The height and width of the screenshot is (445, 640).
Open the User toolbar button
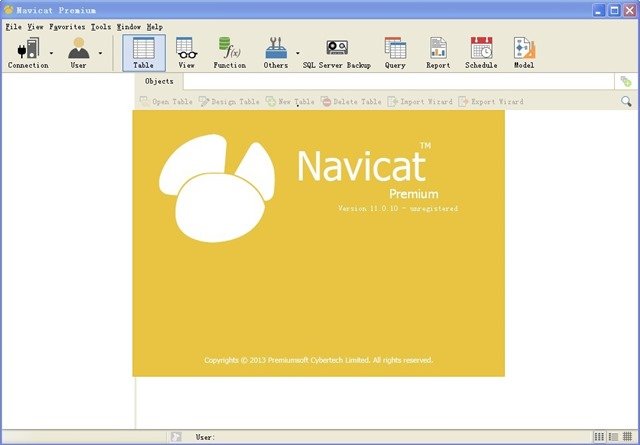point(78,53)
